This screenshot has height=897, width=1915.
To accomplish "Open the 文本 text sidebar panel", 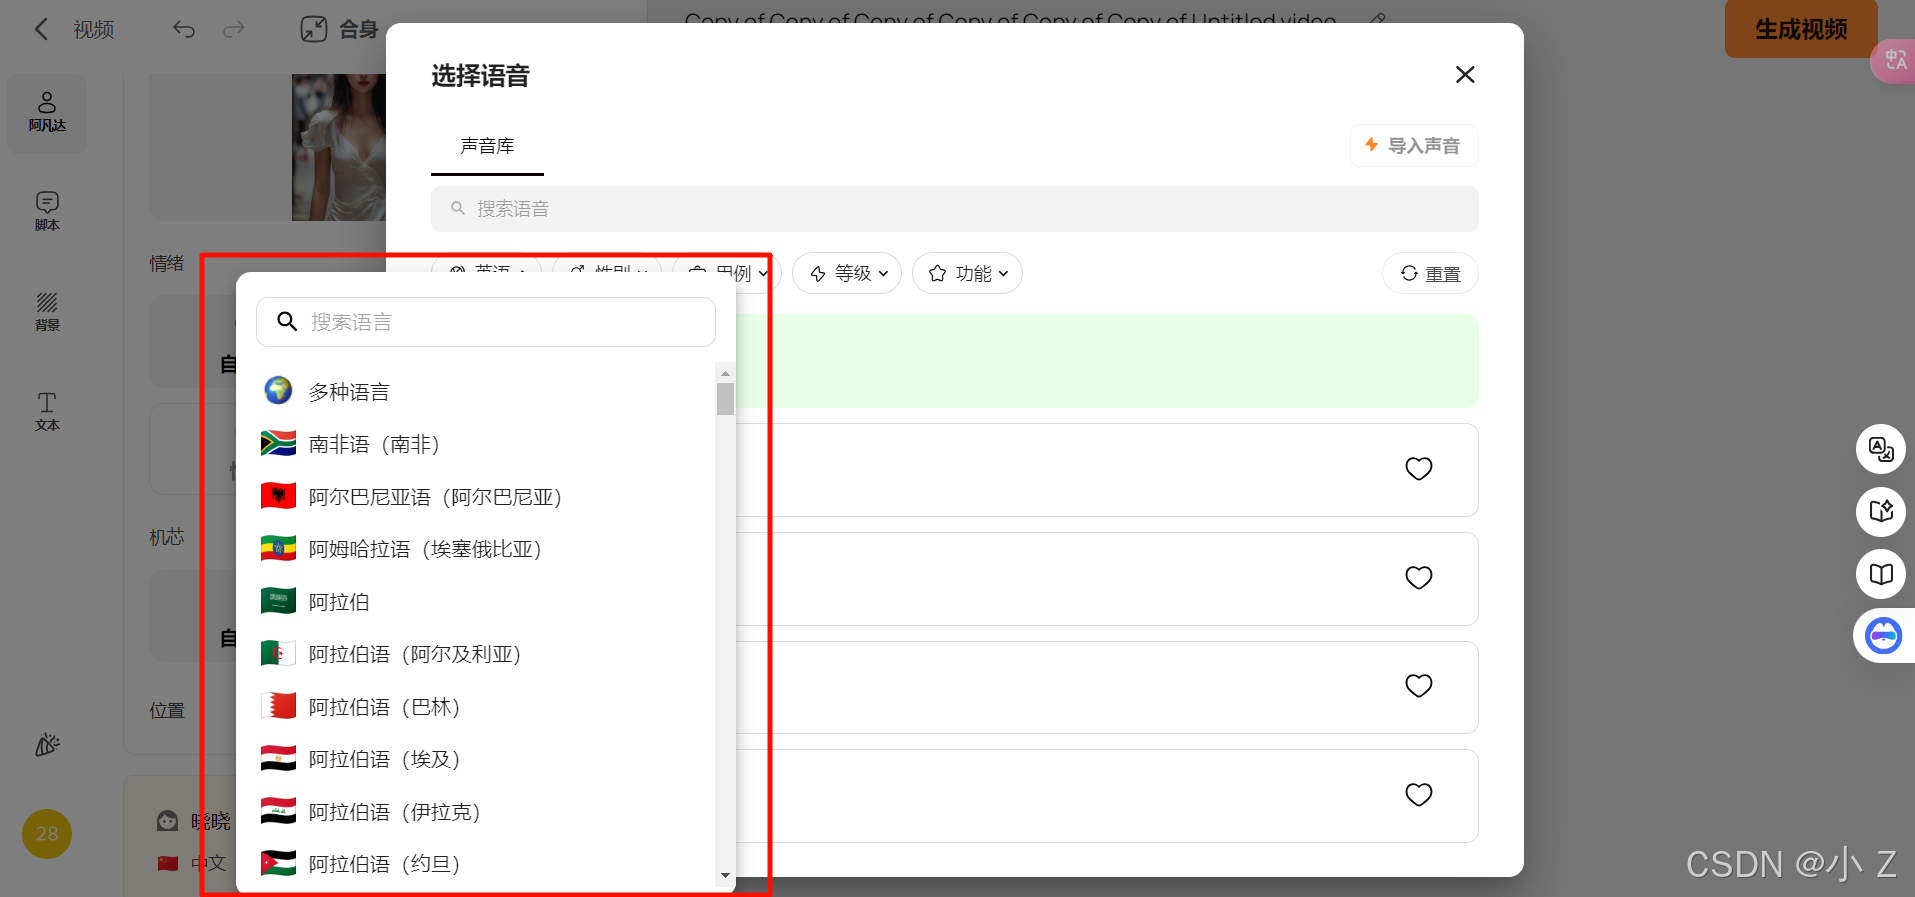I will coord(47,411).
